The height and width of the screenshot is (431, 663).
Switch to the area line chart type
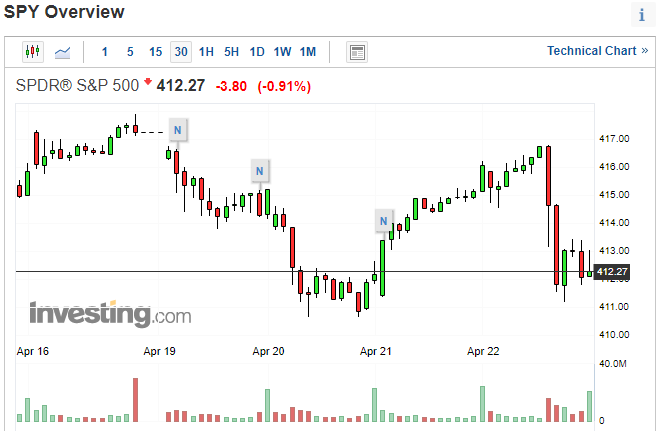pos(62,52)
